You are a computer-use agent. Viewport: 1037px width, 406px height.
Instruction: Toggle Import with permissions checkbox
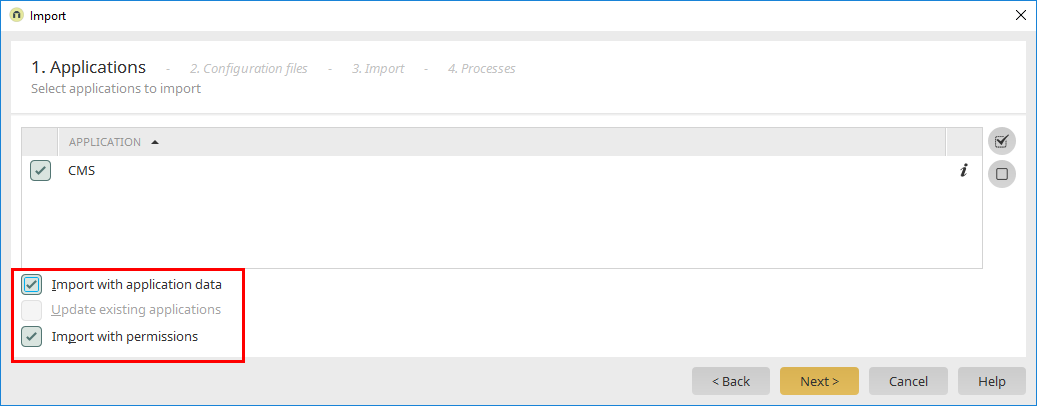tap(31, 336)
